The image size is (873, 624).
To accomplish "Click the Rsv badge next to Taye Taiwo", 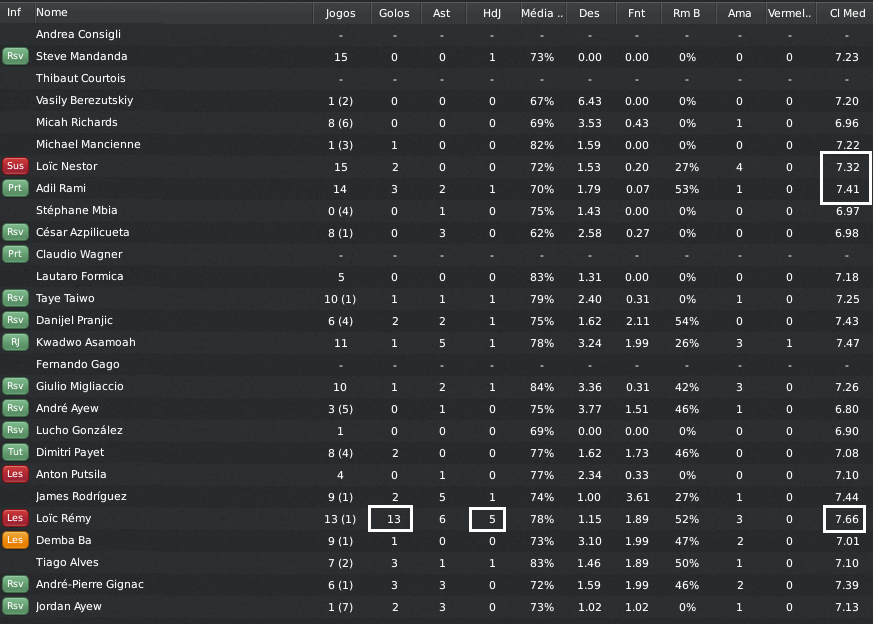I will tap(15, 298).
